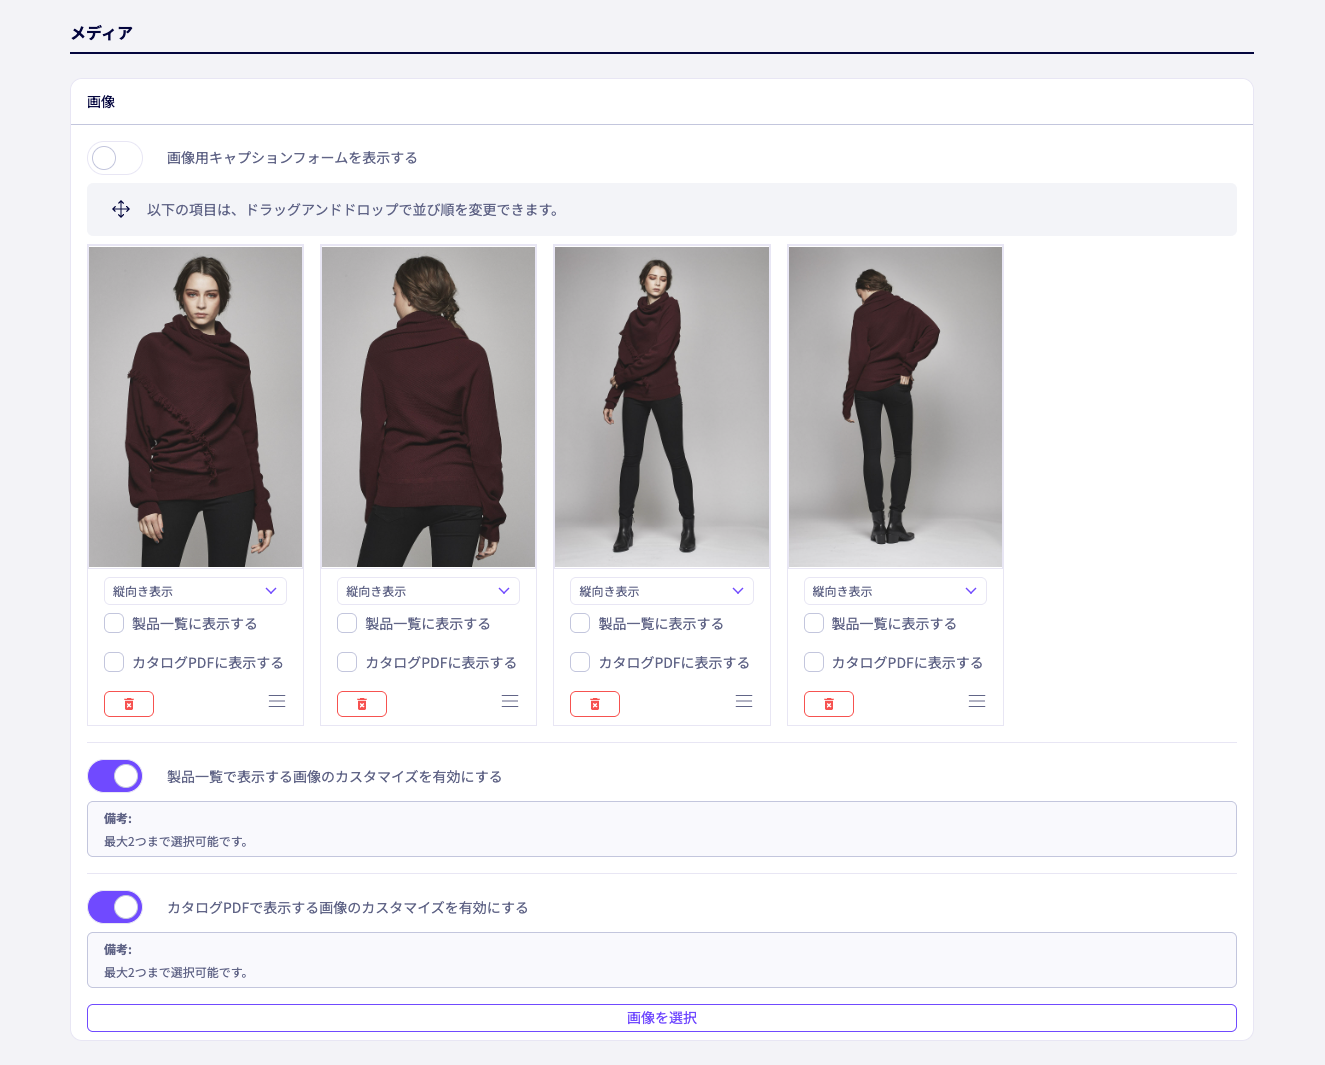Screen dimensions: 1325x1065
Task: Open 縦向き表示 dropdown under third image
Action: coord(662,591)
